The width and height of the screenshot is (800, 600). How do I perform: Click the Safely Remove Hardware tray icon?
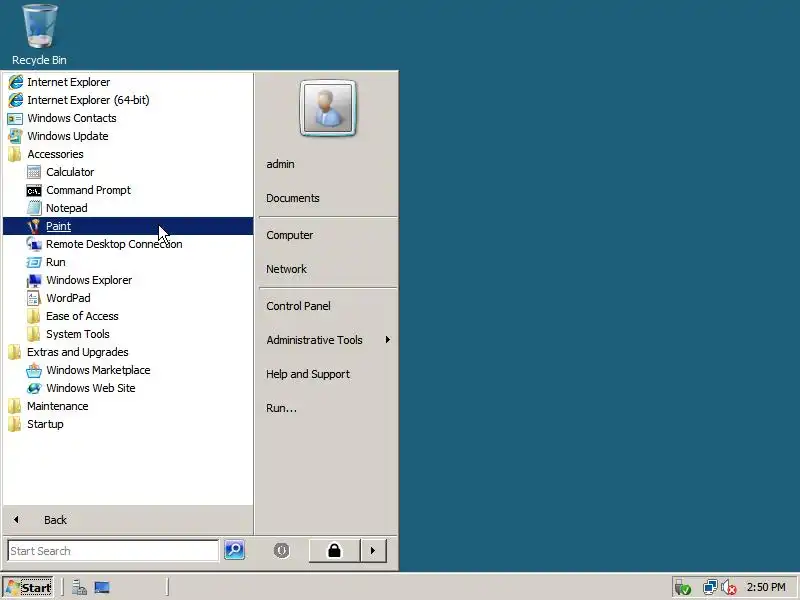(683, 588)
